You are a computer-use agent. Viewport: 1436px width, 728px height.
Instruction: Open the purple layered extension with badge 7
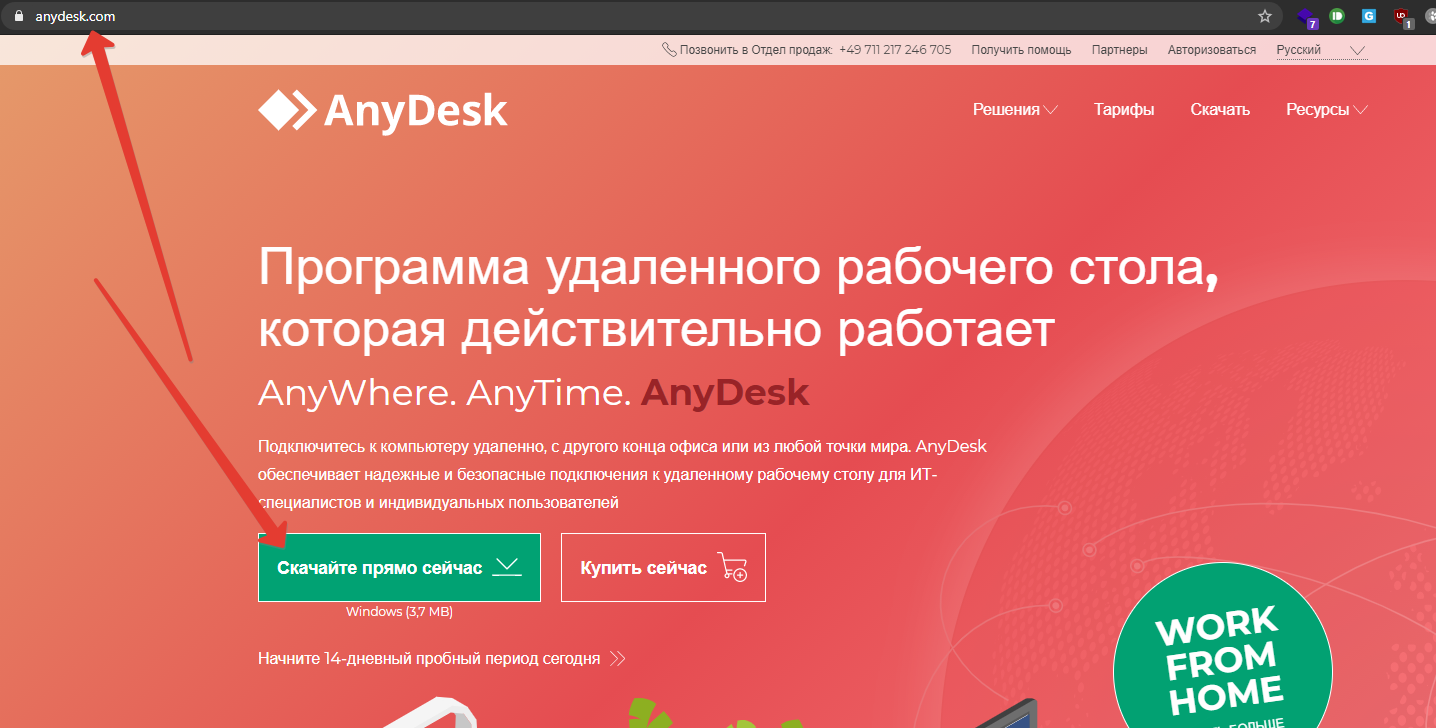[x=1306, y=17]
